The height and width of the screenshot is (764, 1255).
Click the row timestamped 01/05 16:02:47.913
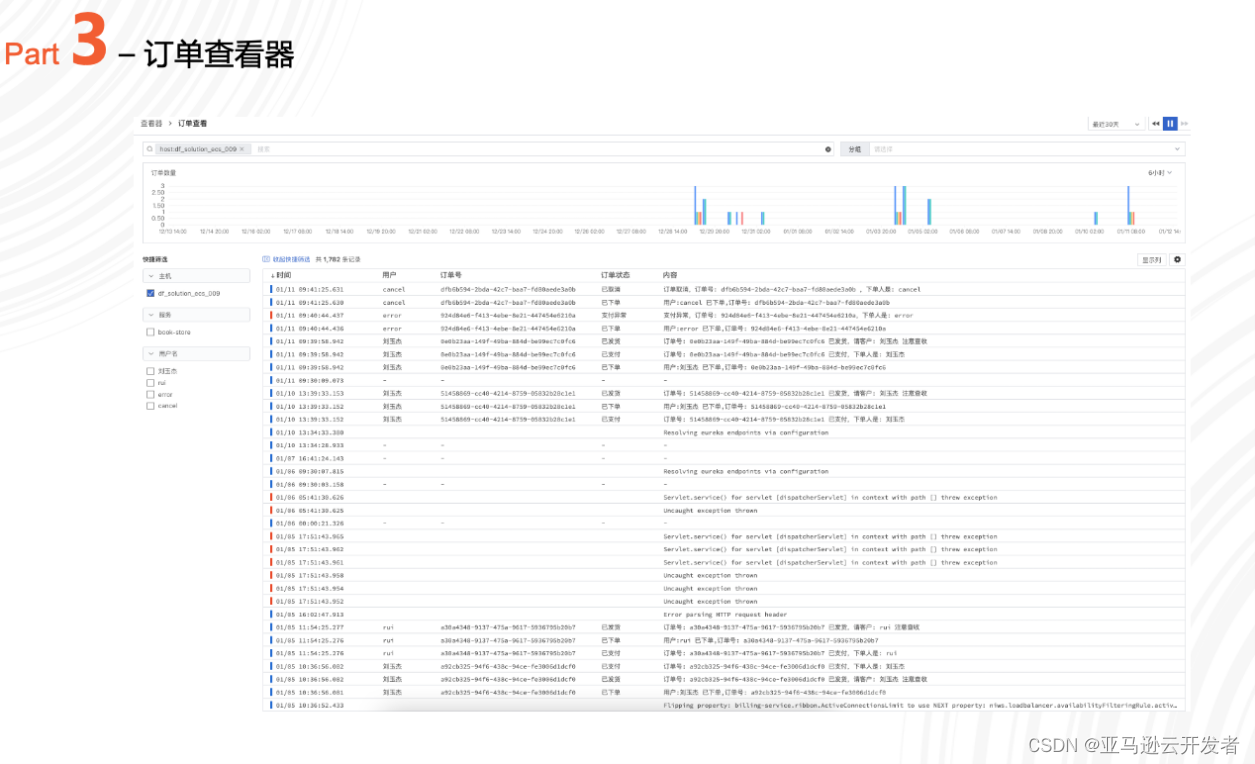click(x=724, y=614)
